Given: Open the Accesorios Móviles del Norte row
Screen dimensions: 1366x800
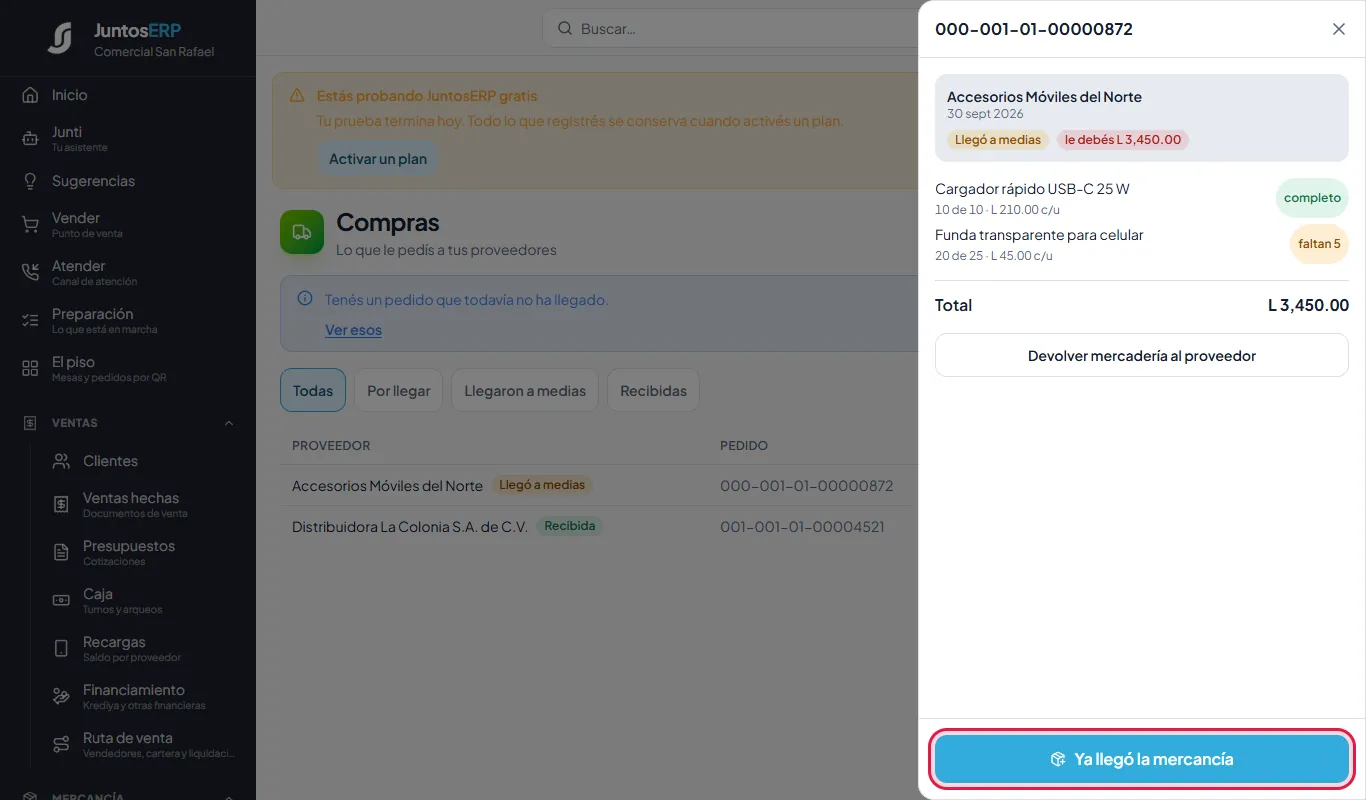Looking at the screenshot, I should tap(600, 485).
